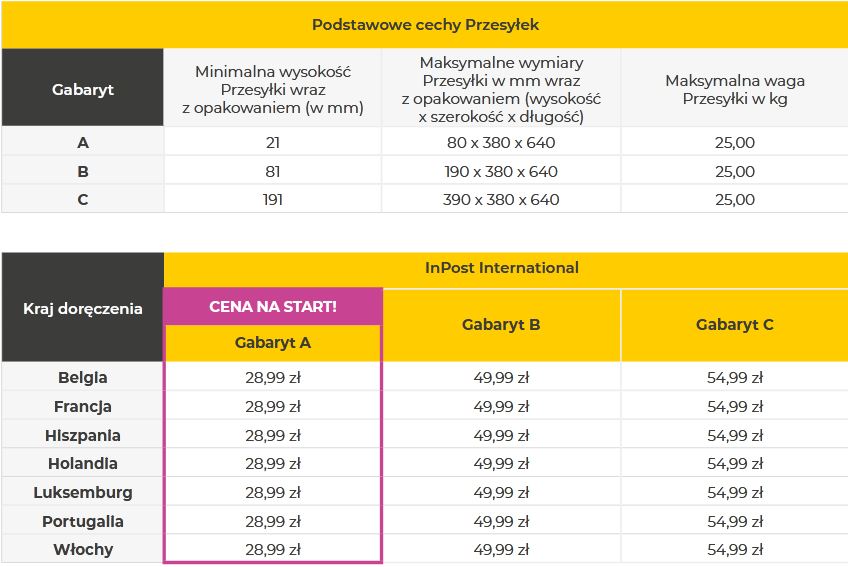848x567 pixels.
Task: Select the minimum height value 191
Action: tap(273, 199)
